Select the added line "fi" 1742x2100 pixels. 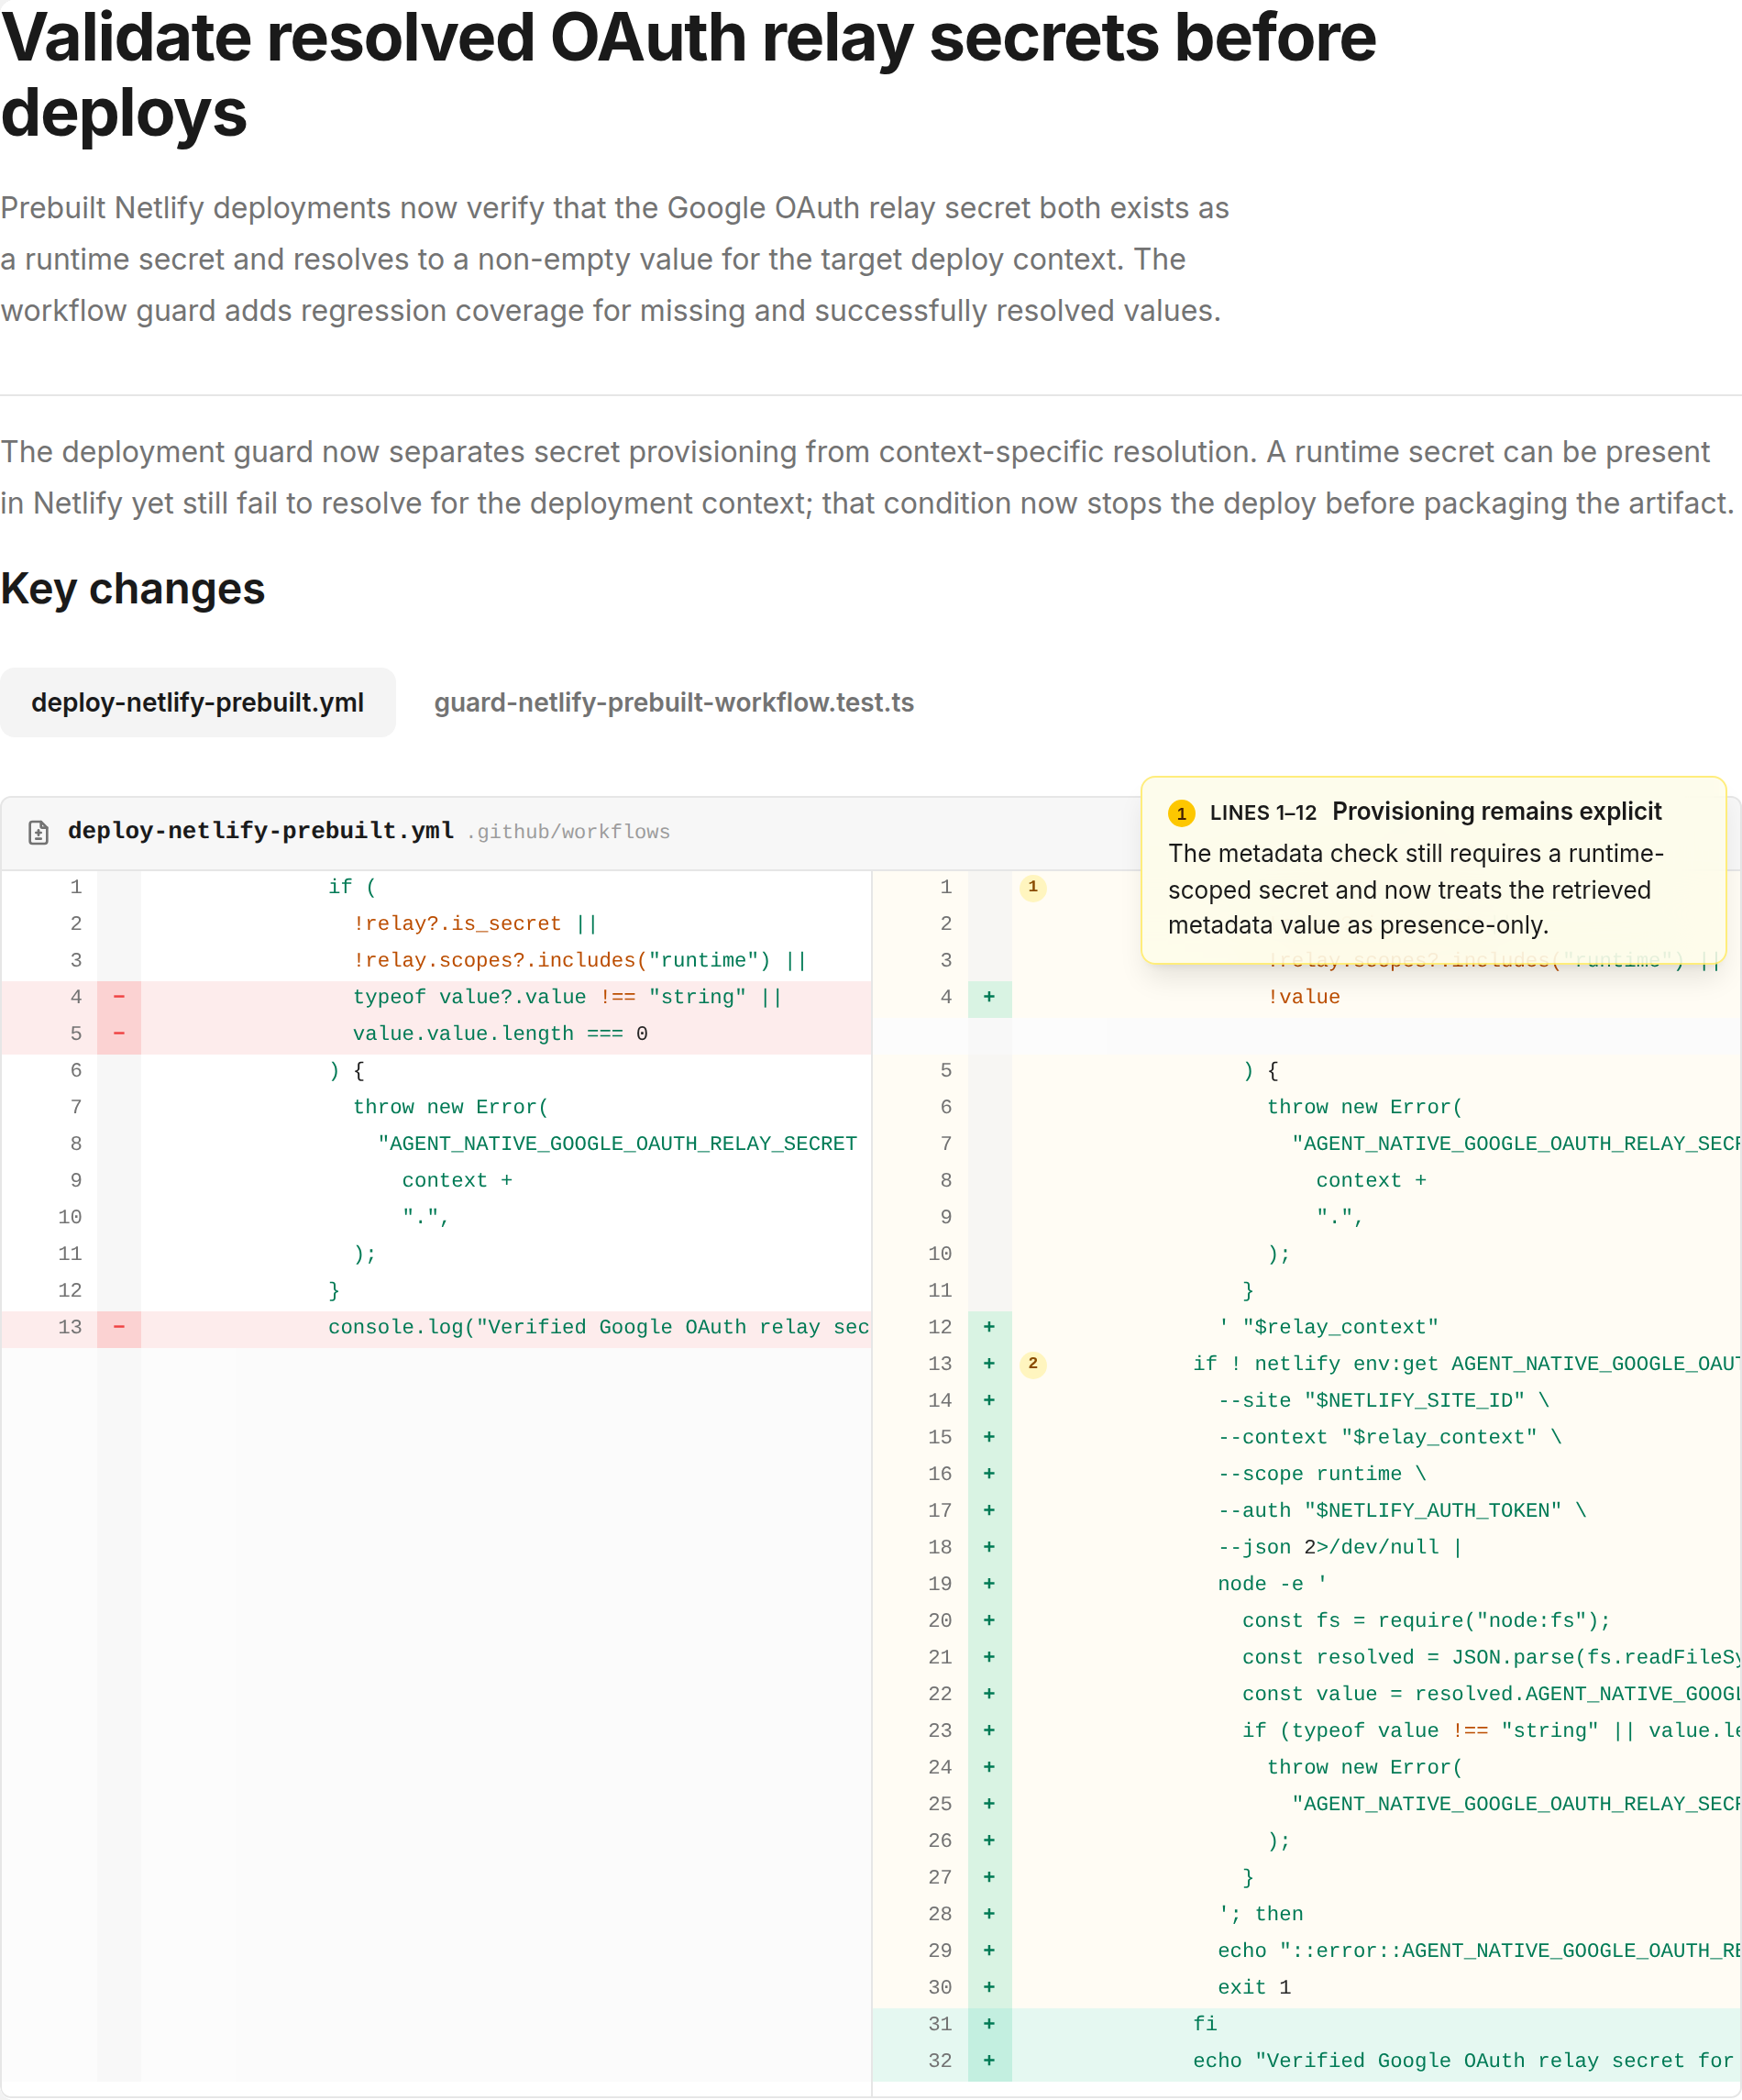1307,2024
